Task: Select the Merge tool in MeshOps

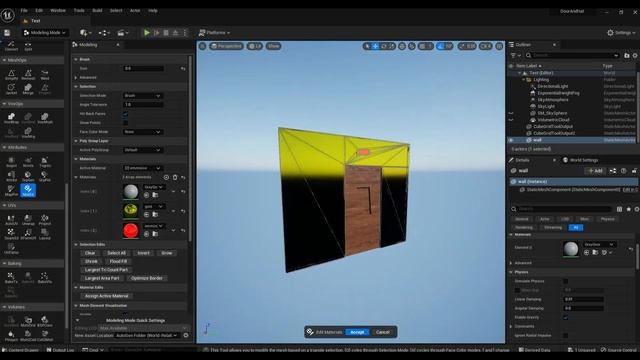Action: click(28, 89)
